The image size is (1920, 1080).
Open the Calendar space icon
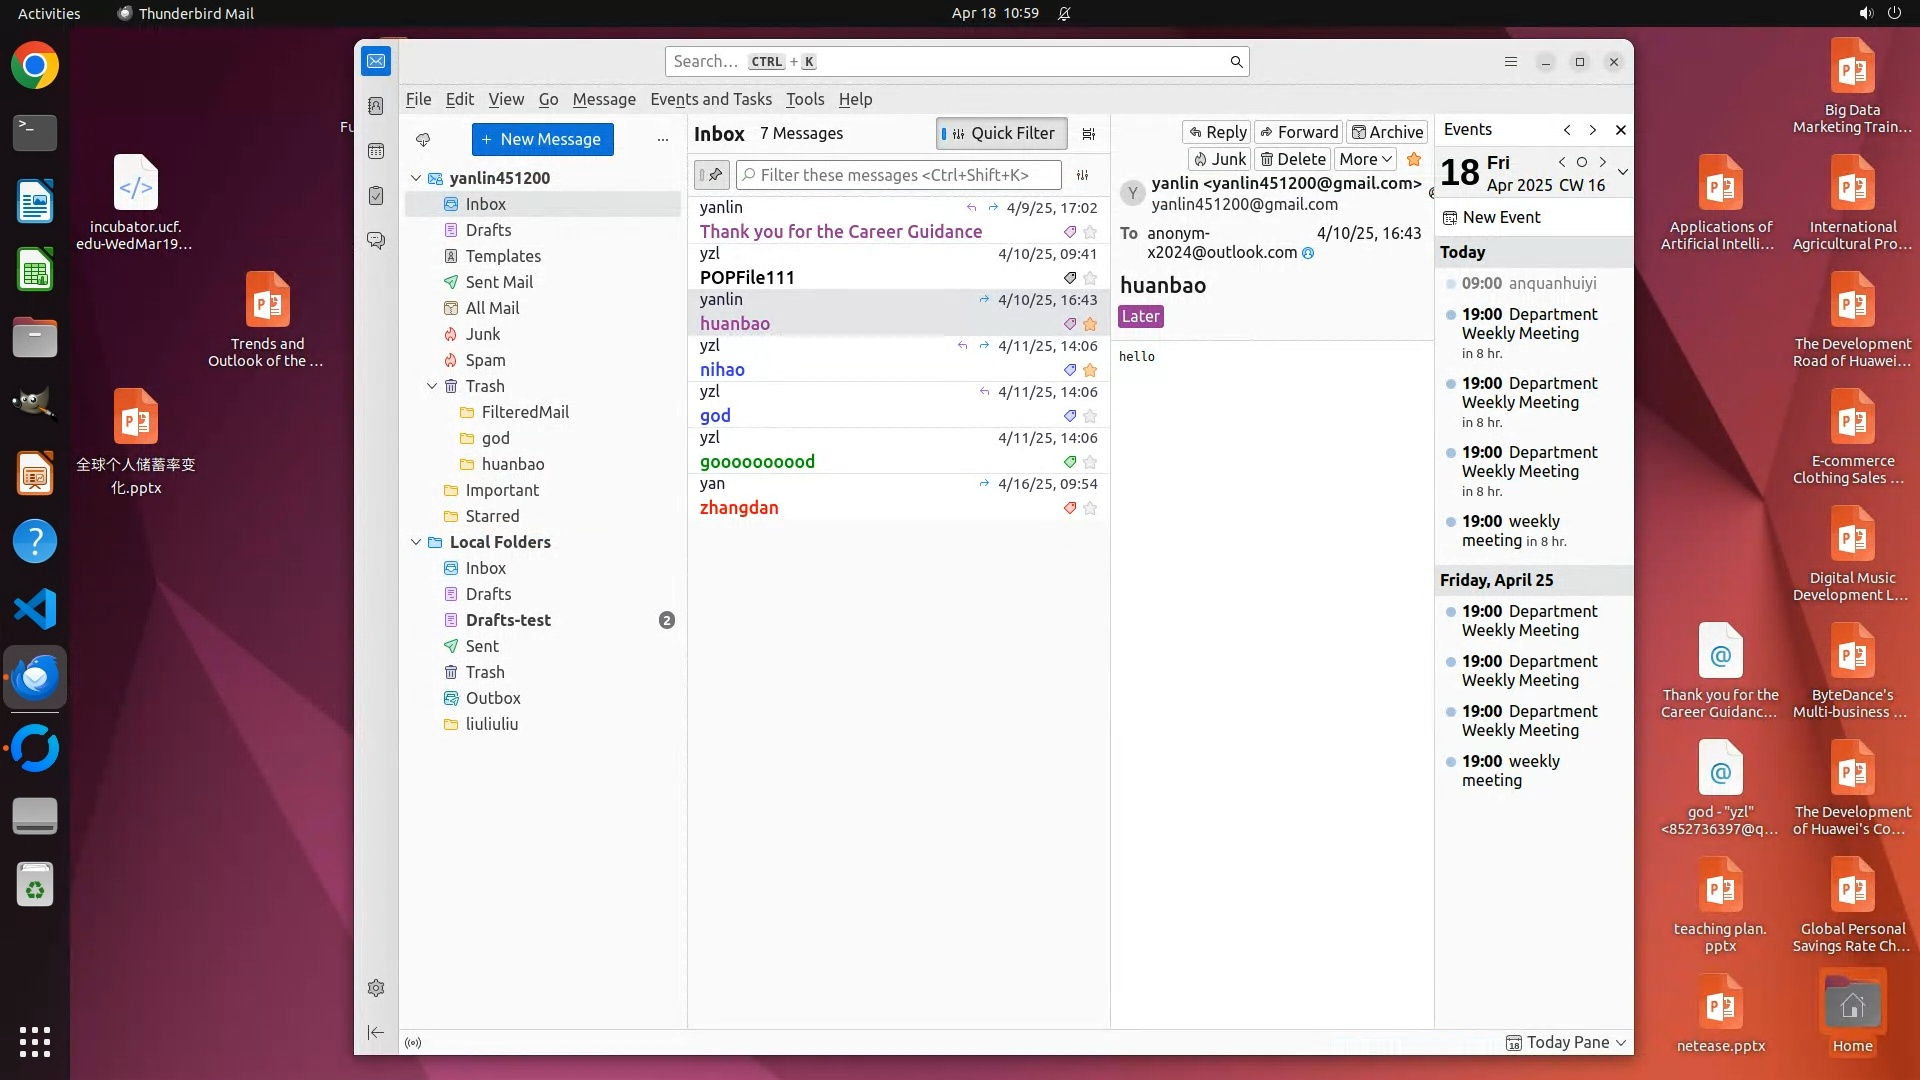pos(376,151)
